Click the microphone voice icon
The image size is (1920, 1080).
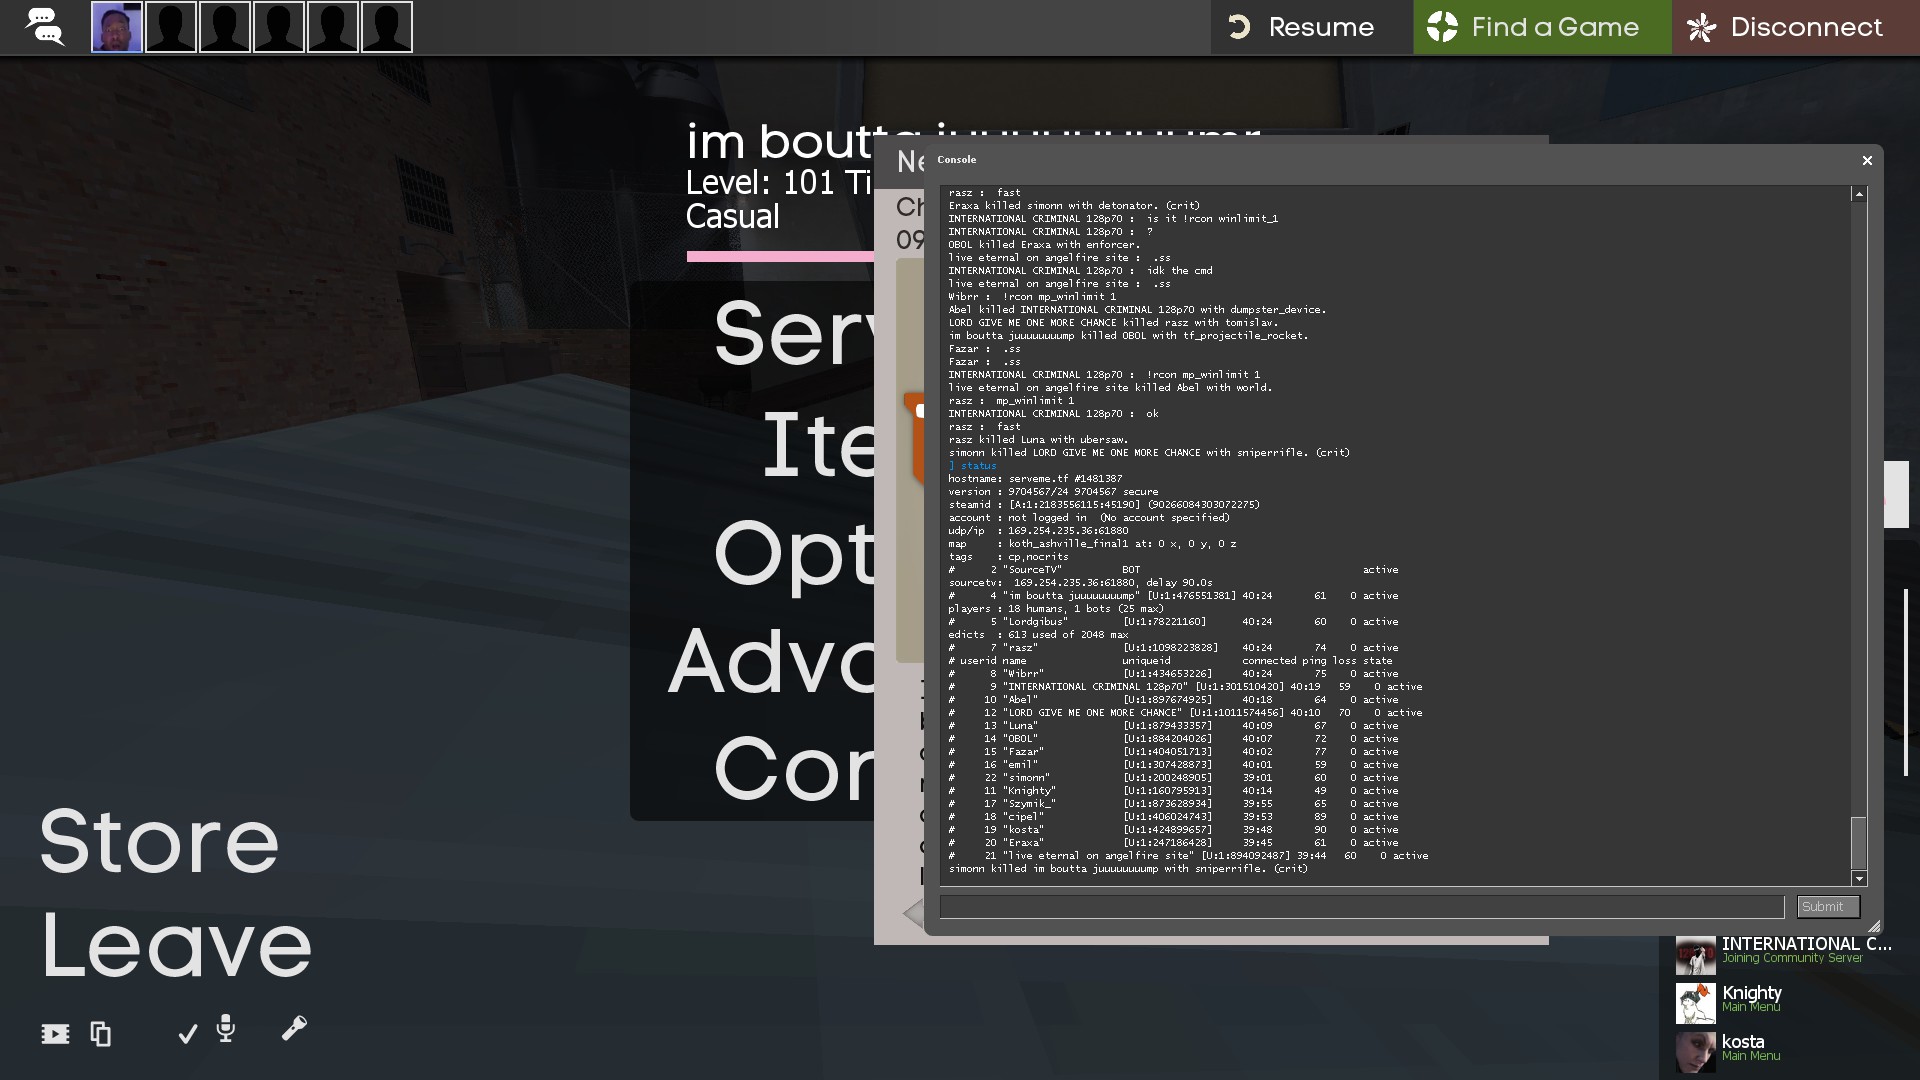coord(226,1028)
